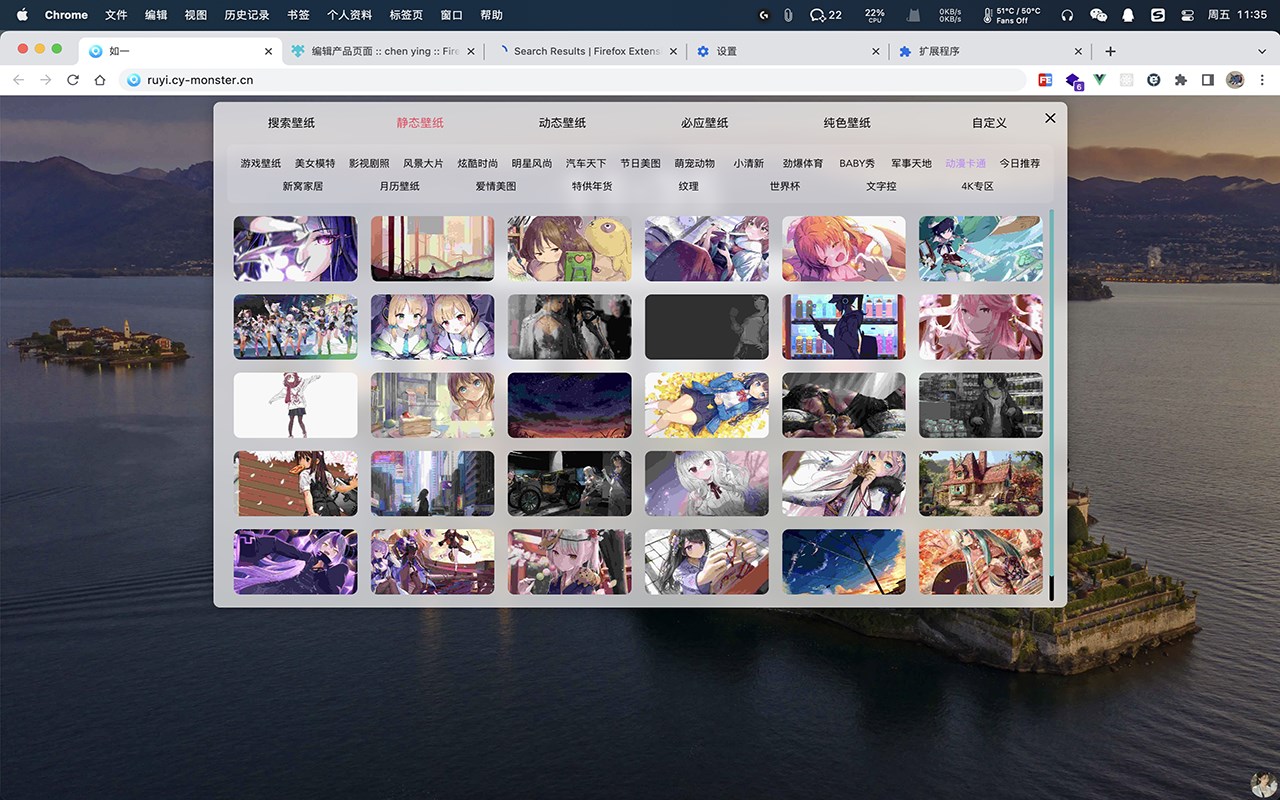Open macOS Control Center icon
The height and width of the screenshot is (800, 1280).
click(1188, 15)
